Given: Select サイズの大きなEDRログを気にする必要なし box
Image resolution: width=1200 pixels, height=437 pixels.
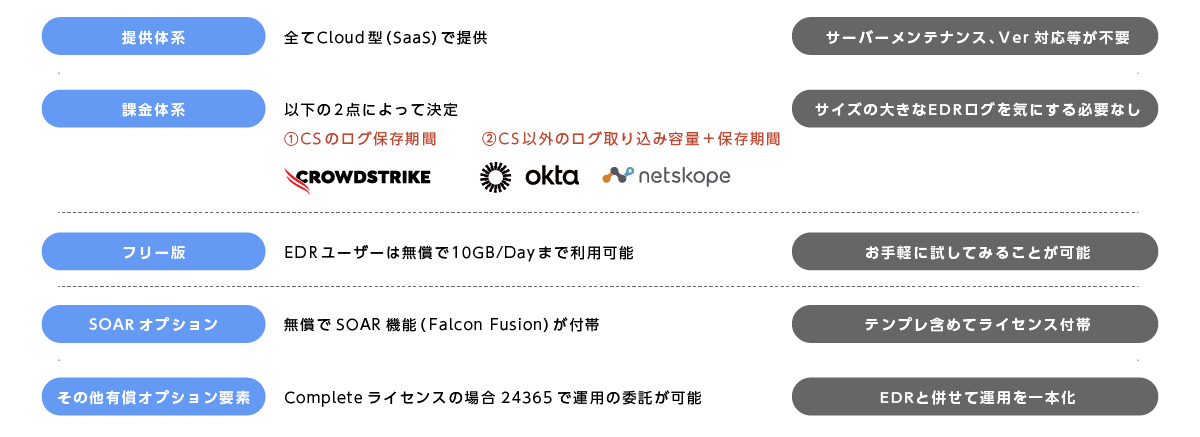Looking at the screenshot, I should (974, 109).
